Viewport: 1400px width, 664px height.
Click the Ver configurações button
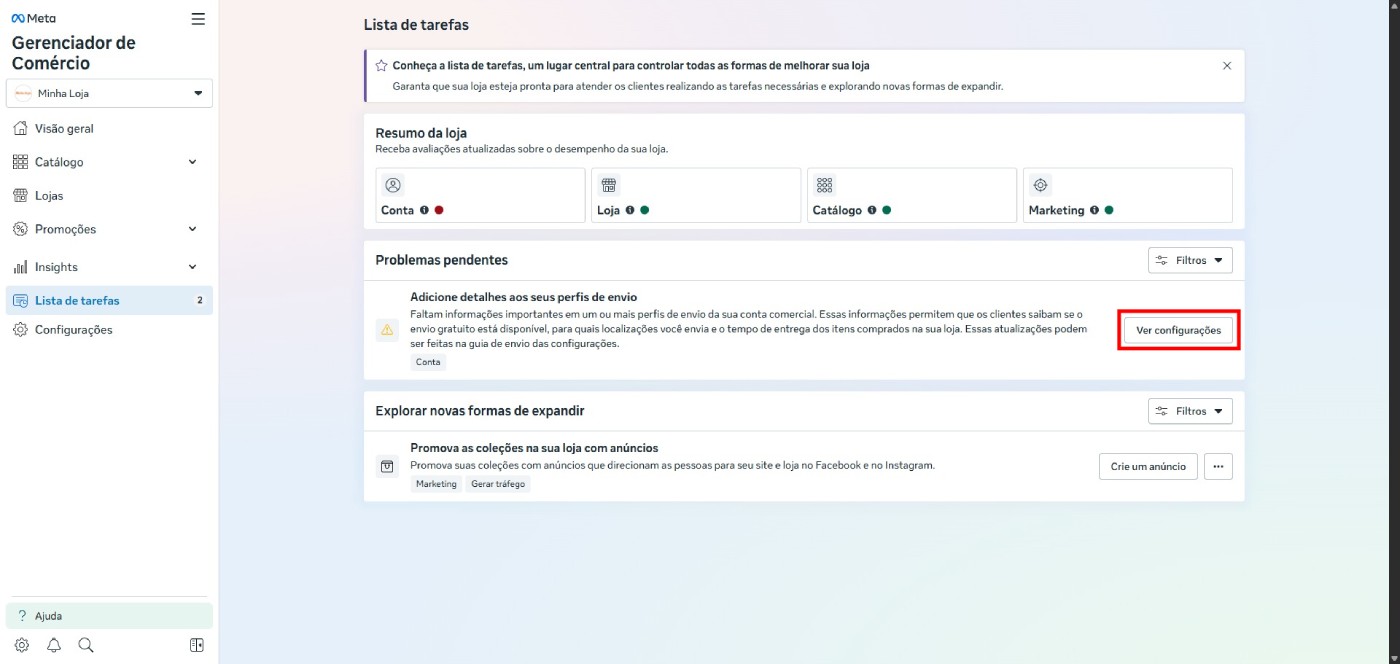click(x=1178, y=330)
